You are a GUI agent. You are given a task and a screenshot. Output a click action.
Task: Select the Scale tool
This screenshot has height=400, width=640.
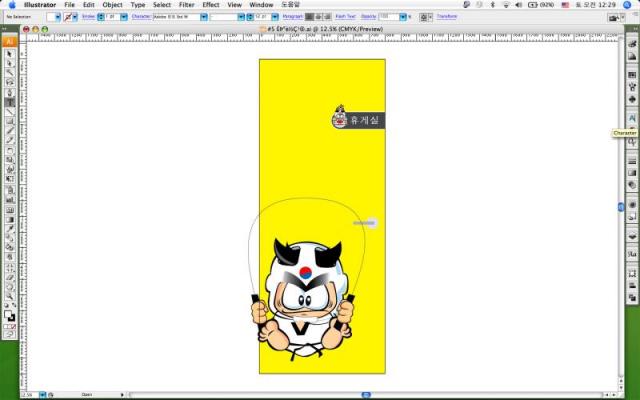(x=10, y=160)
